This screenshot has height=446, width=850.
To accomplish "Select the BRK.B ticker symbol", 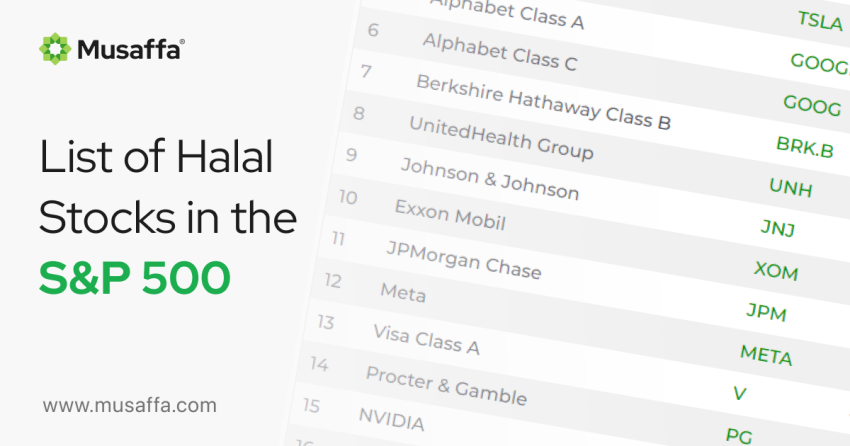I will [x=804, y=146].
